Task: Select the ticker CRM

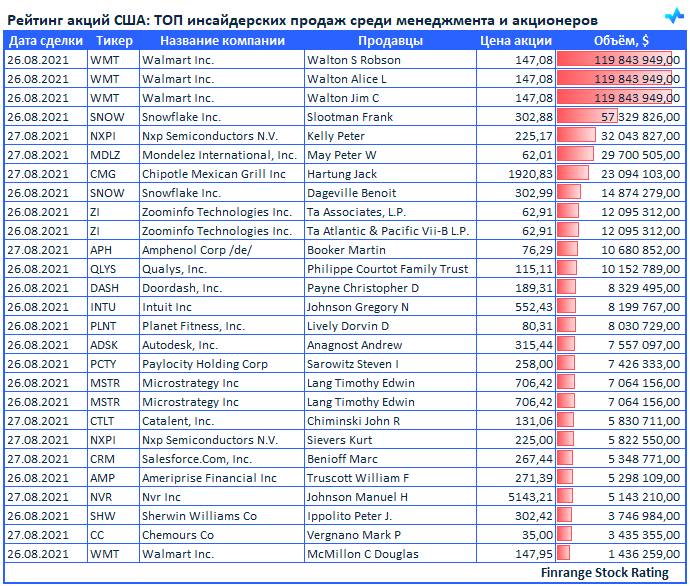Action: pyautogui.click(x=103, y=459)
